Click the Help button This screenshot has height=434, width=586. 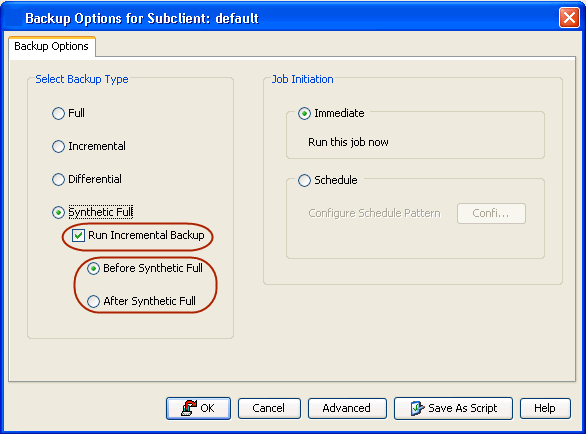pos(545,408)
